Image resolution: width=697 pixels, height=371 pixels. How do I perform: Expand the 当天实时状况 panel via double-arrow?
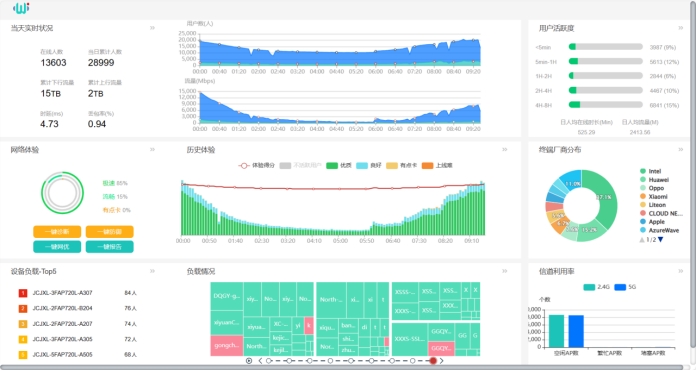point(152,28)
